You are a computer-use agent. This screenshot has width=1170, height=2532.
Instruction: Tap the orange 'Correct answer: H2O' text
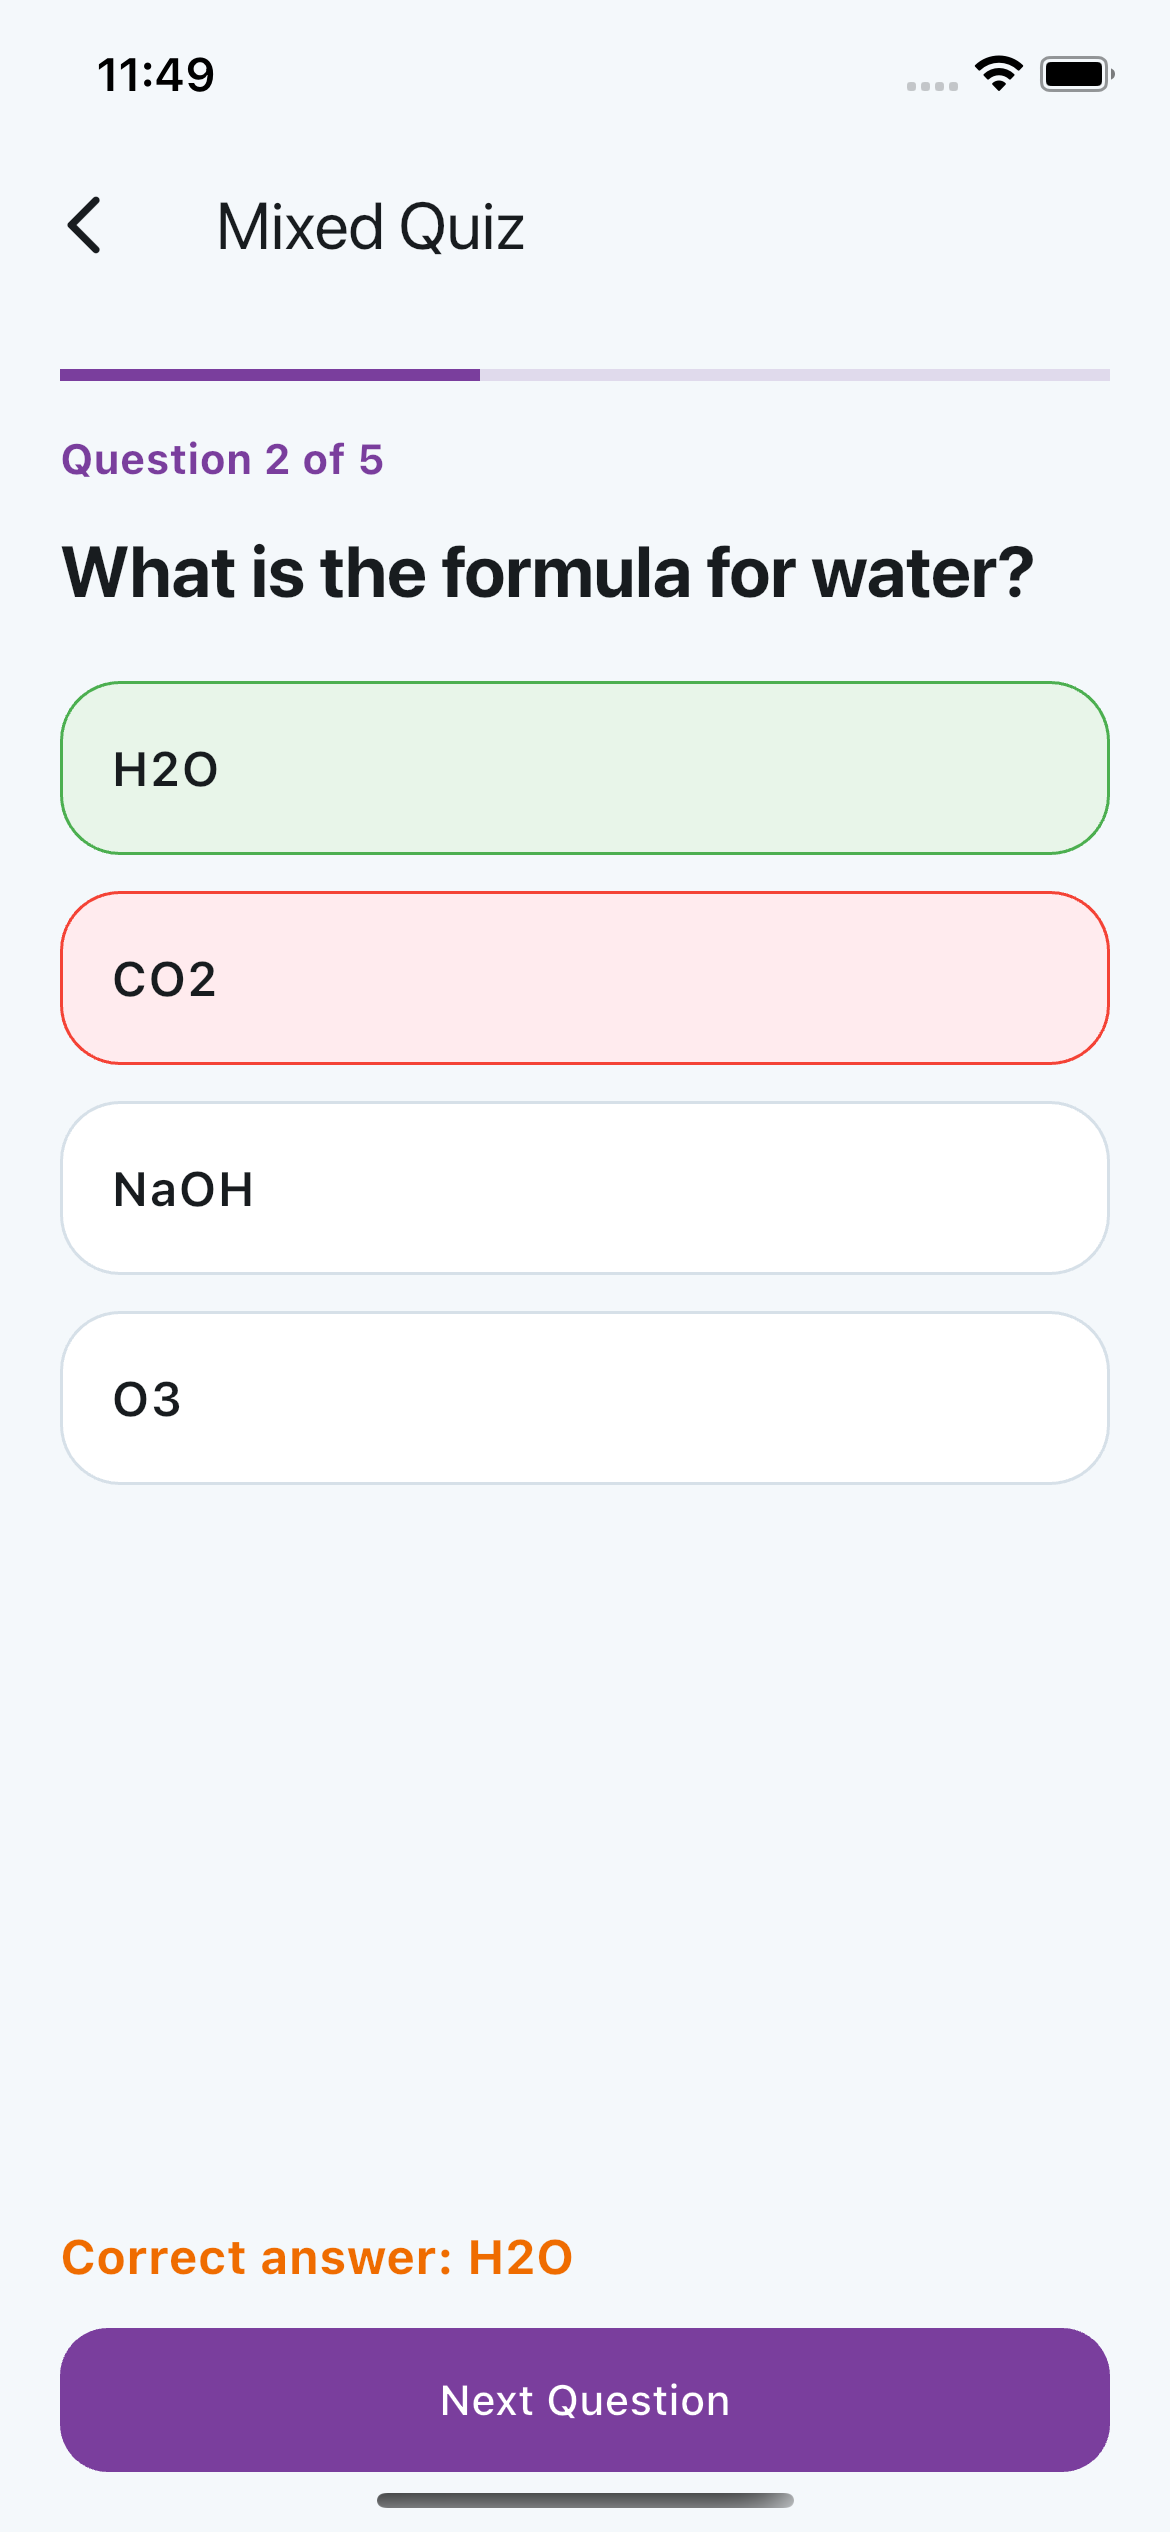tap(317, 2257)
